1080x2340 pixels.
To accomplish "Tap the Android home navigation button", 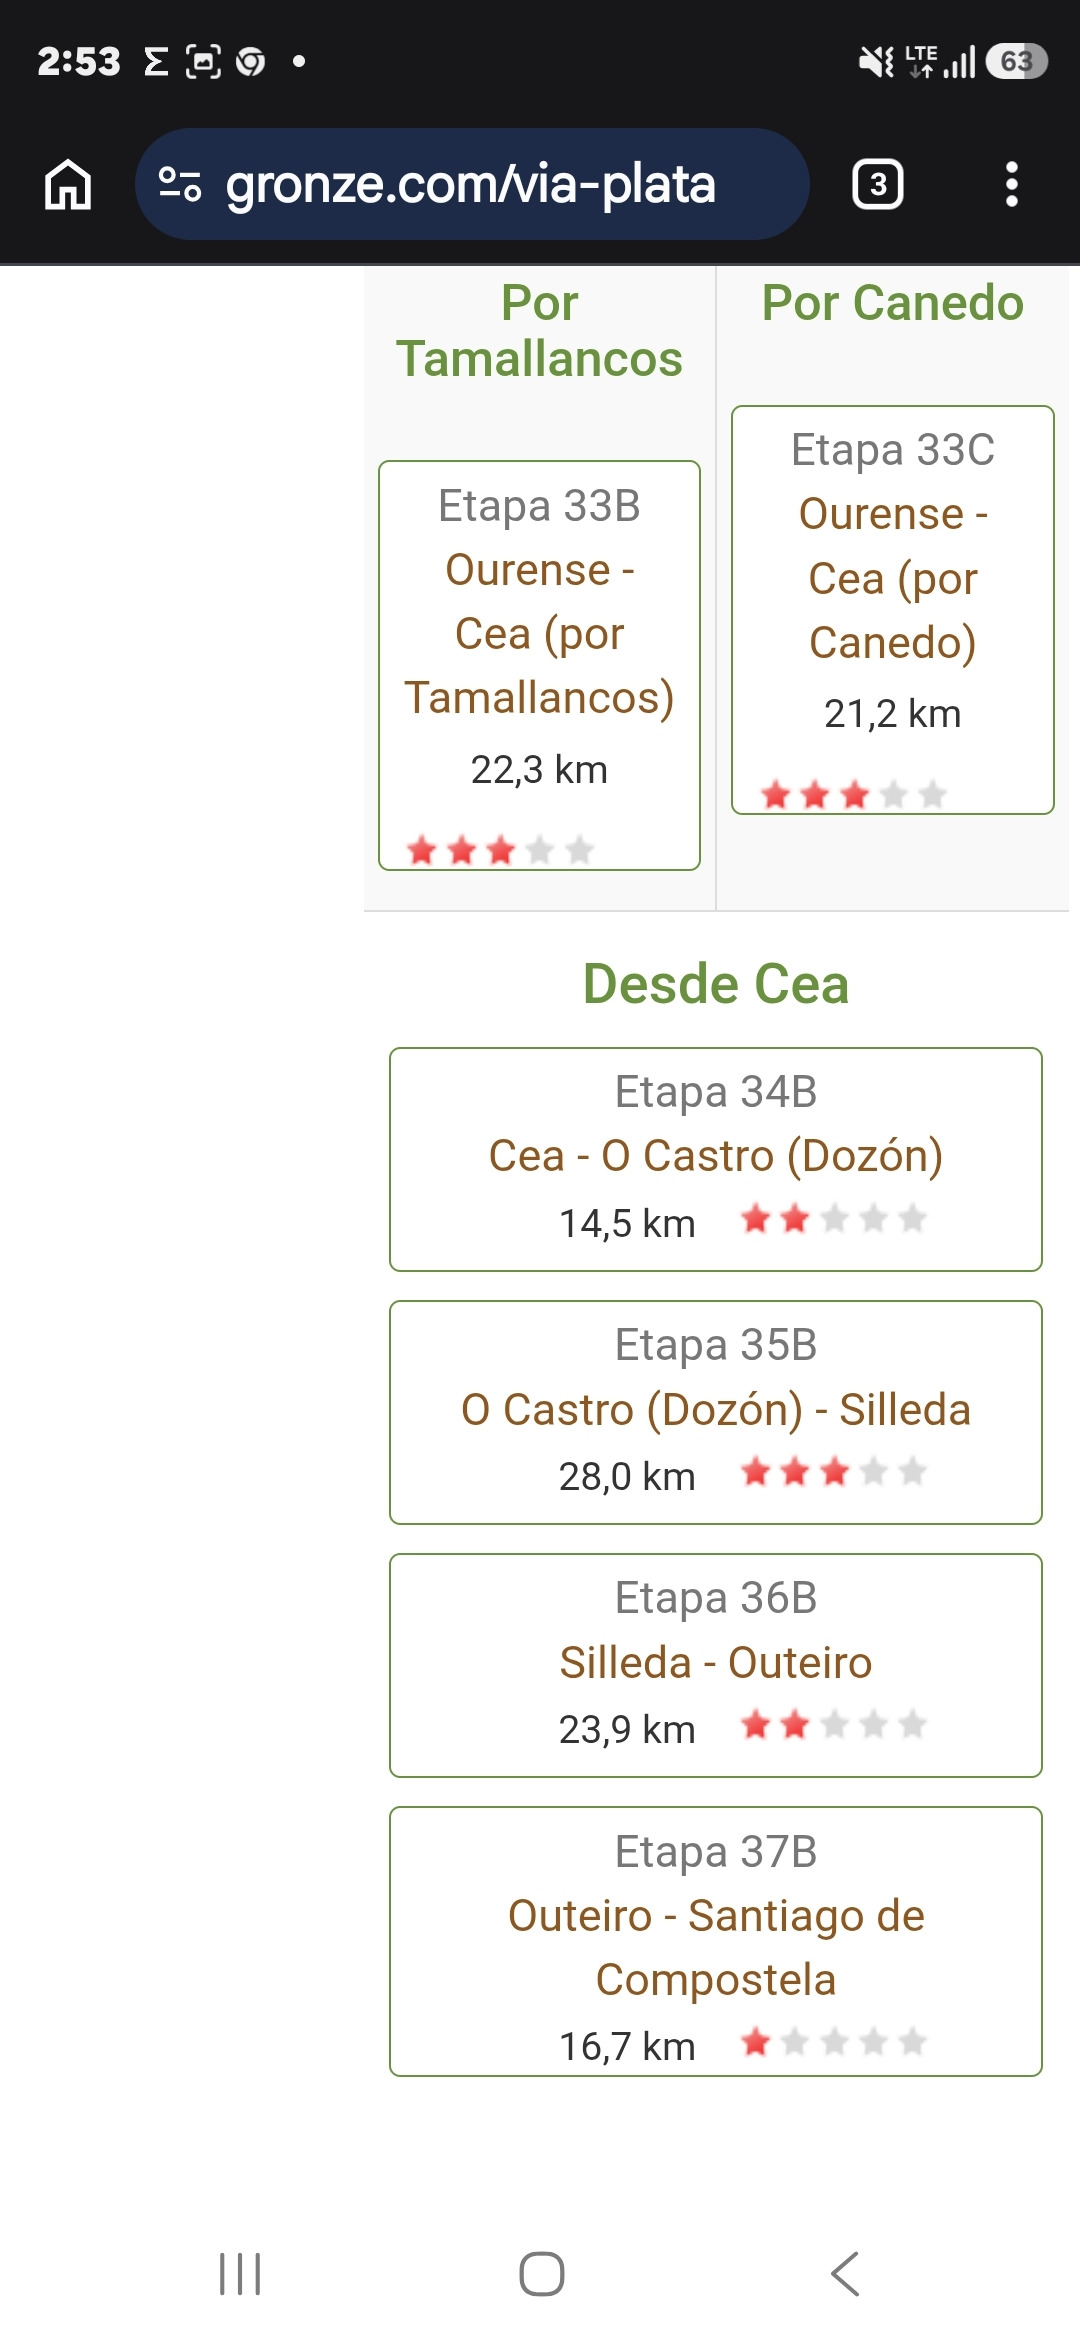I will (x=541, y=2273).
